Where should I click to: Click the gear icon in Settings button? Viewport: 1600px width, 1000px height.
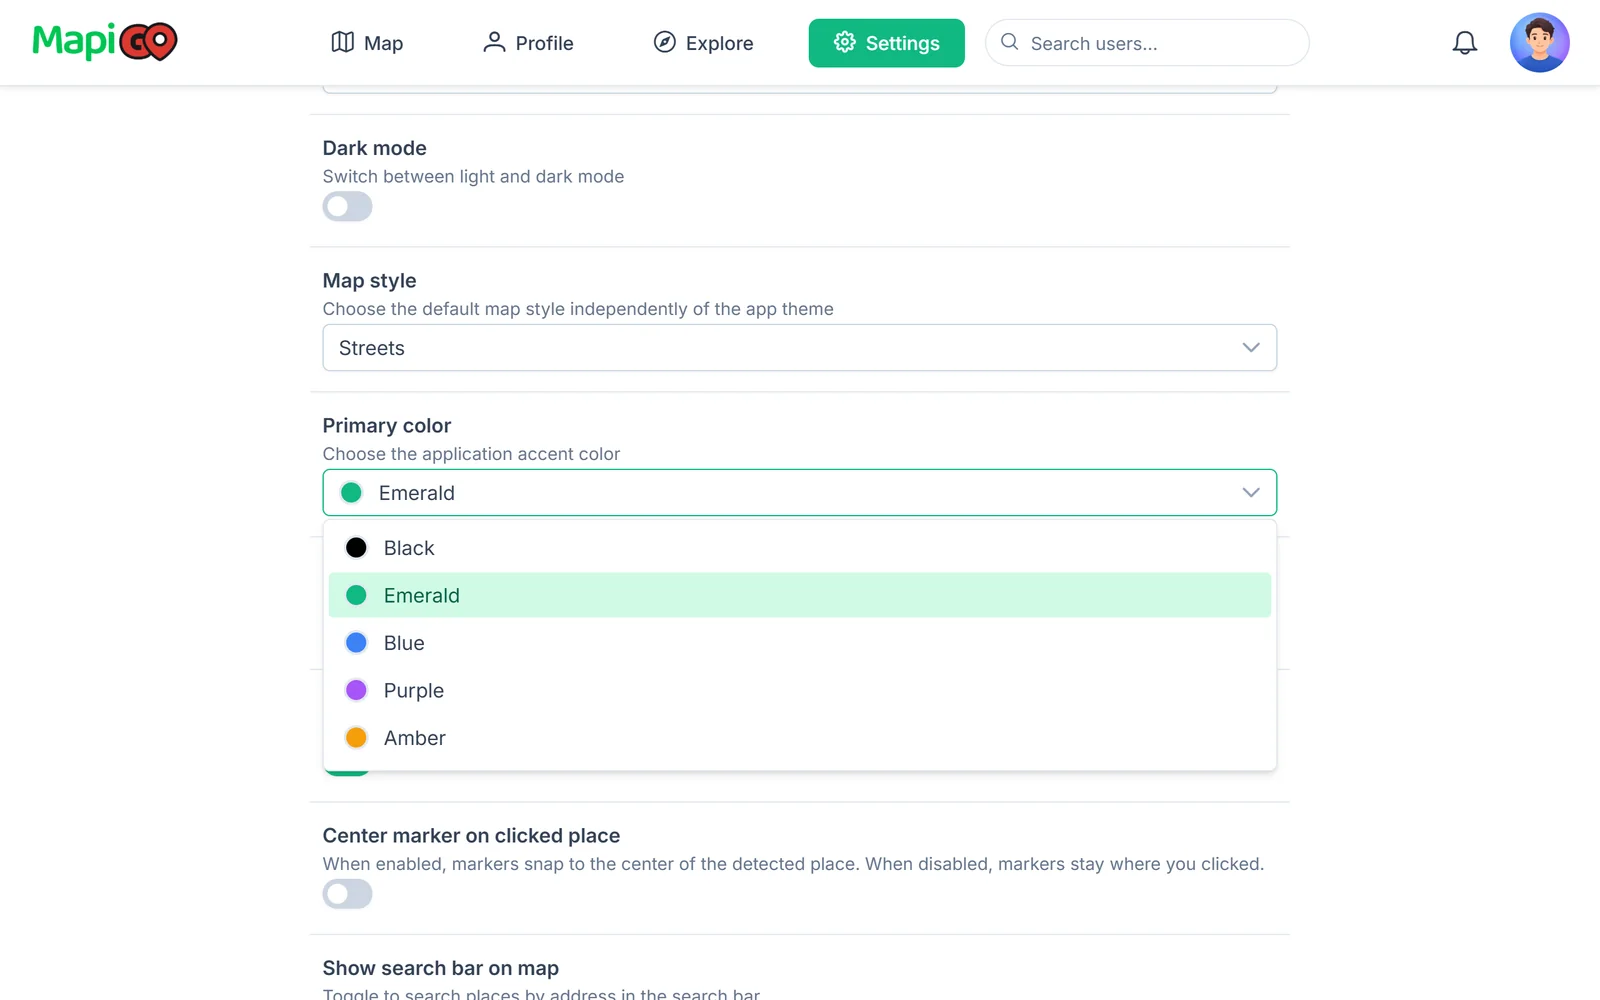845,42
